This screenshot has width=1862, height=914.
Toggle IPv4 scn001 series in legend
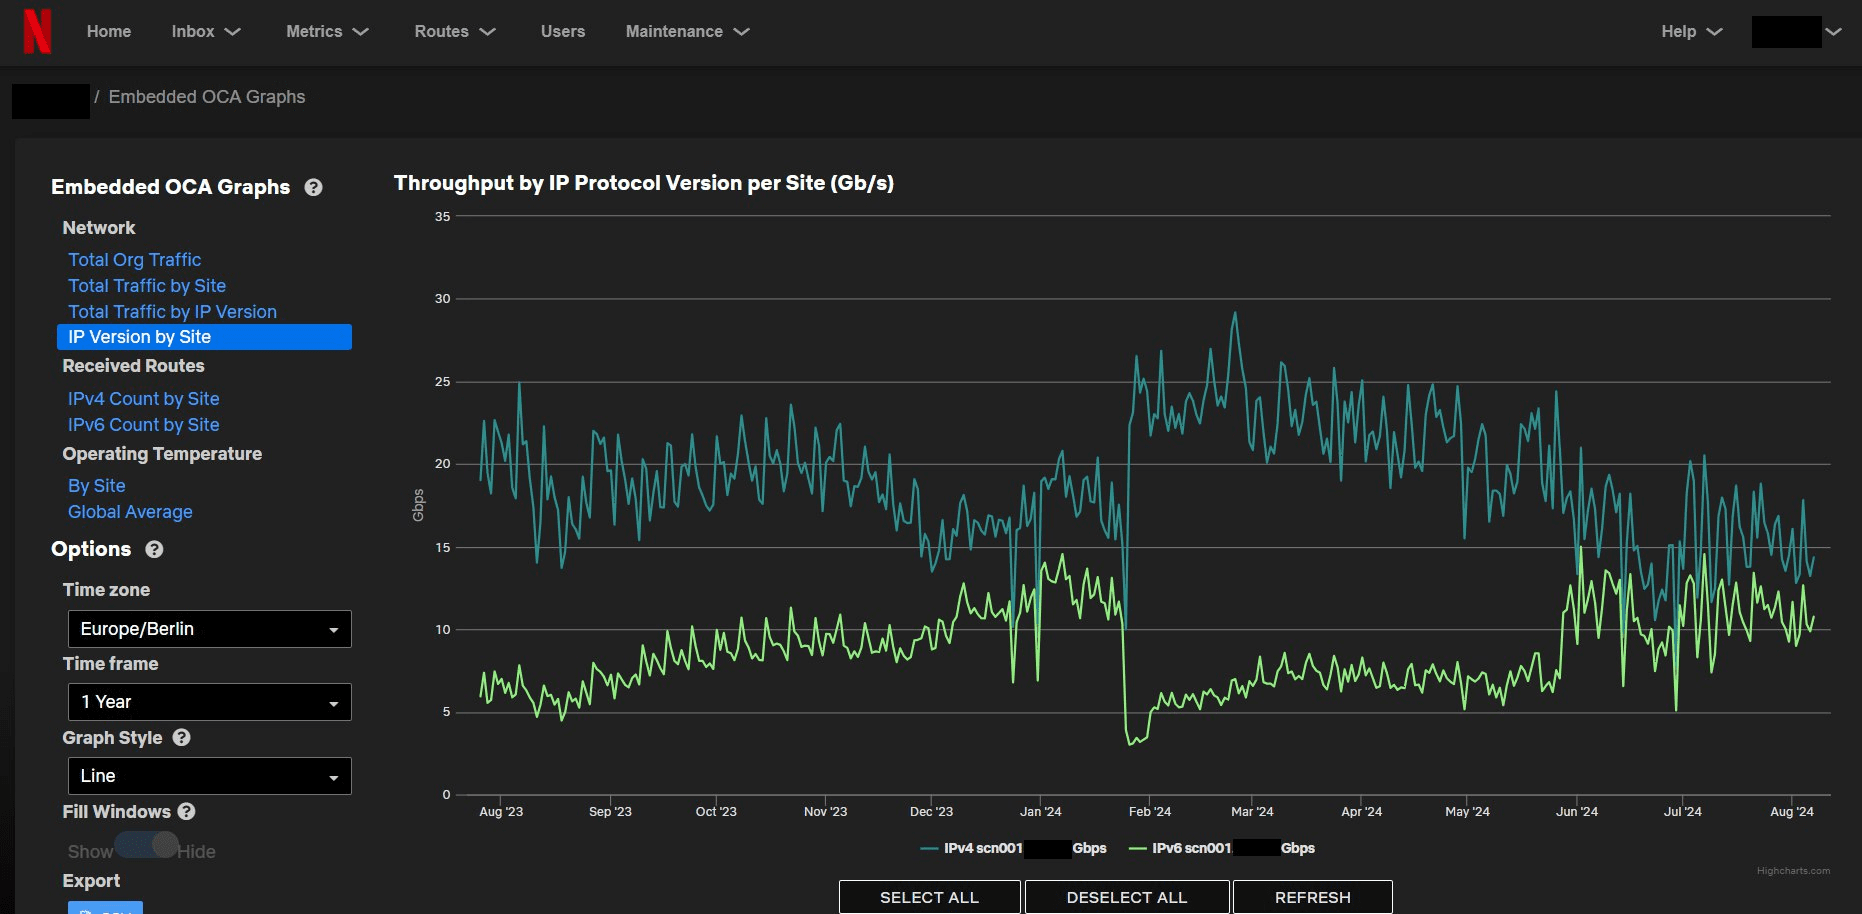click(1013, 848)
